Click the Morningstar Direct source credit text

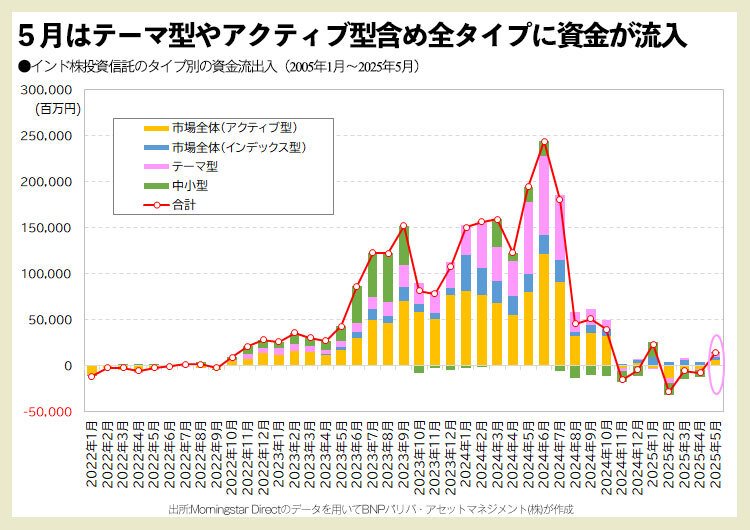[x=371, y=509]
